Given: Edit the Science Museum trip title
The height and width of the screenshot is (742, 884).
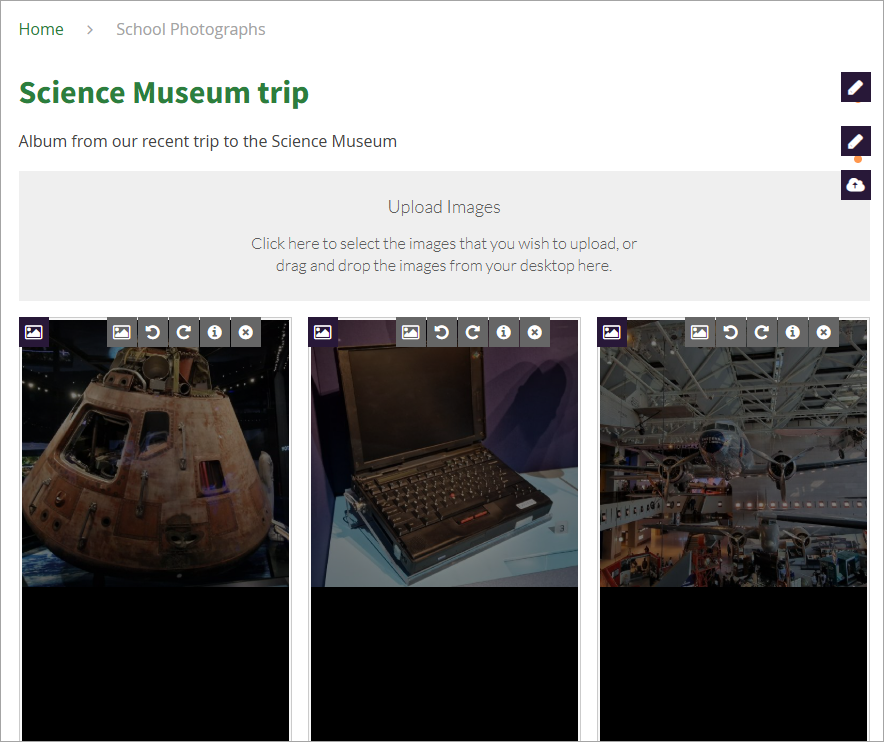Looking at the screenshot, I should [x=855, y=87].
